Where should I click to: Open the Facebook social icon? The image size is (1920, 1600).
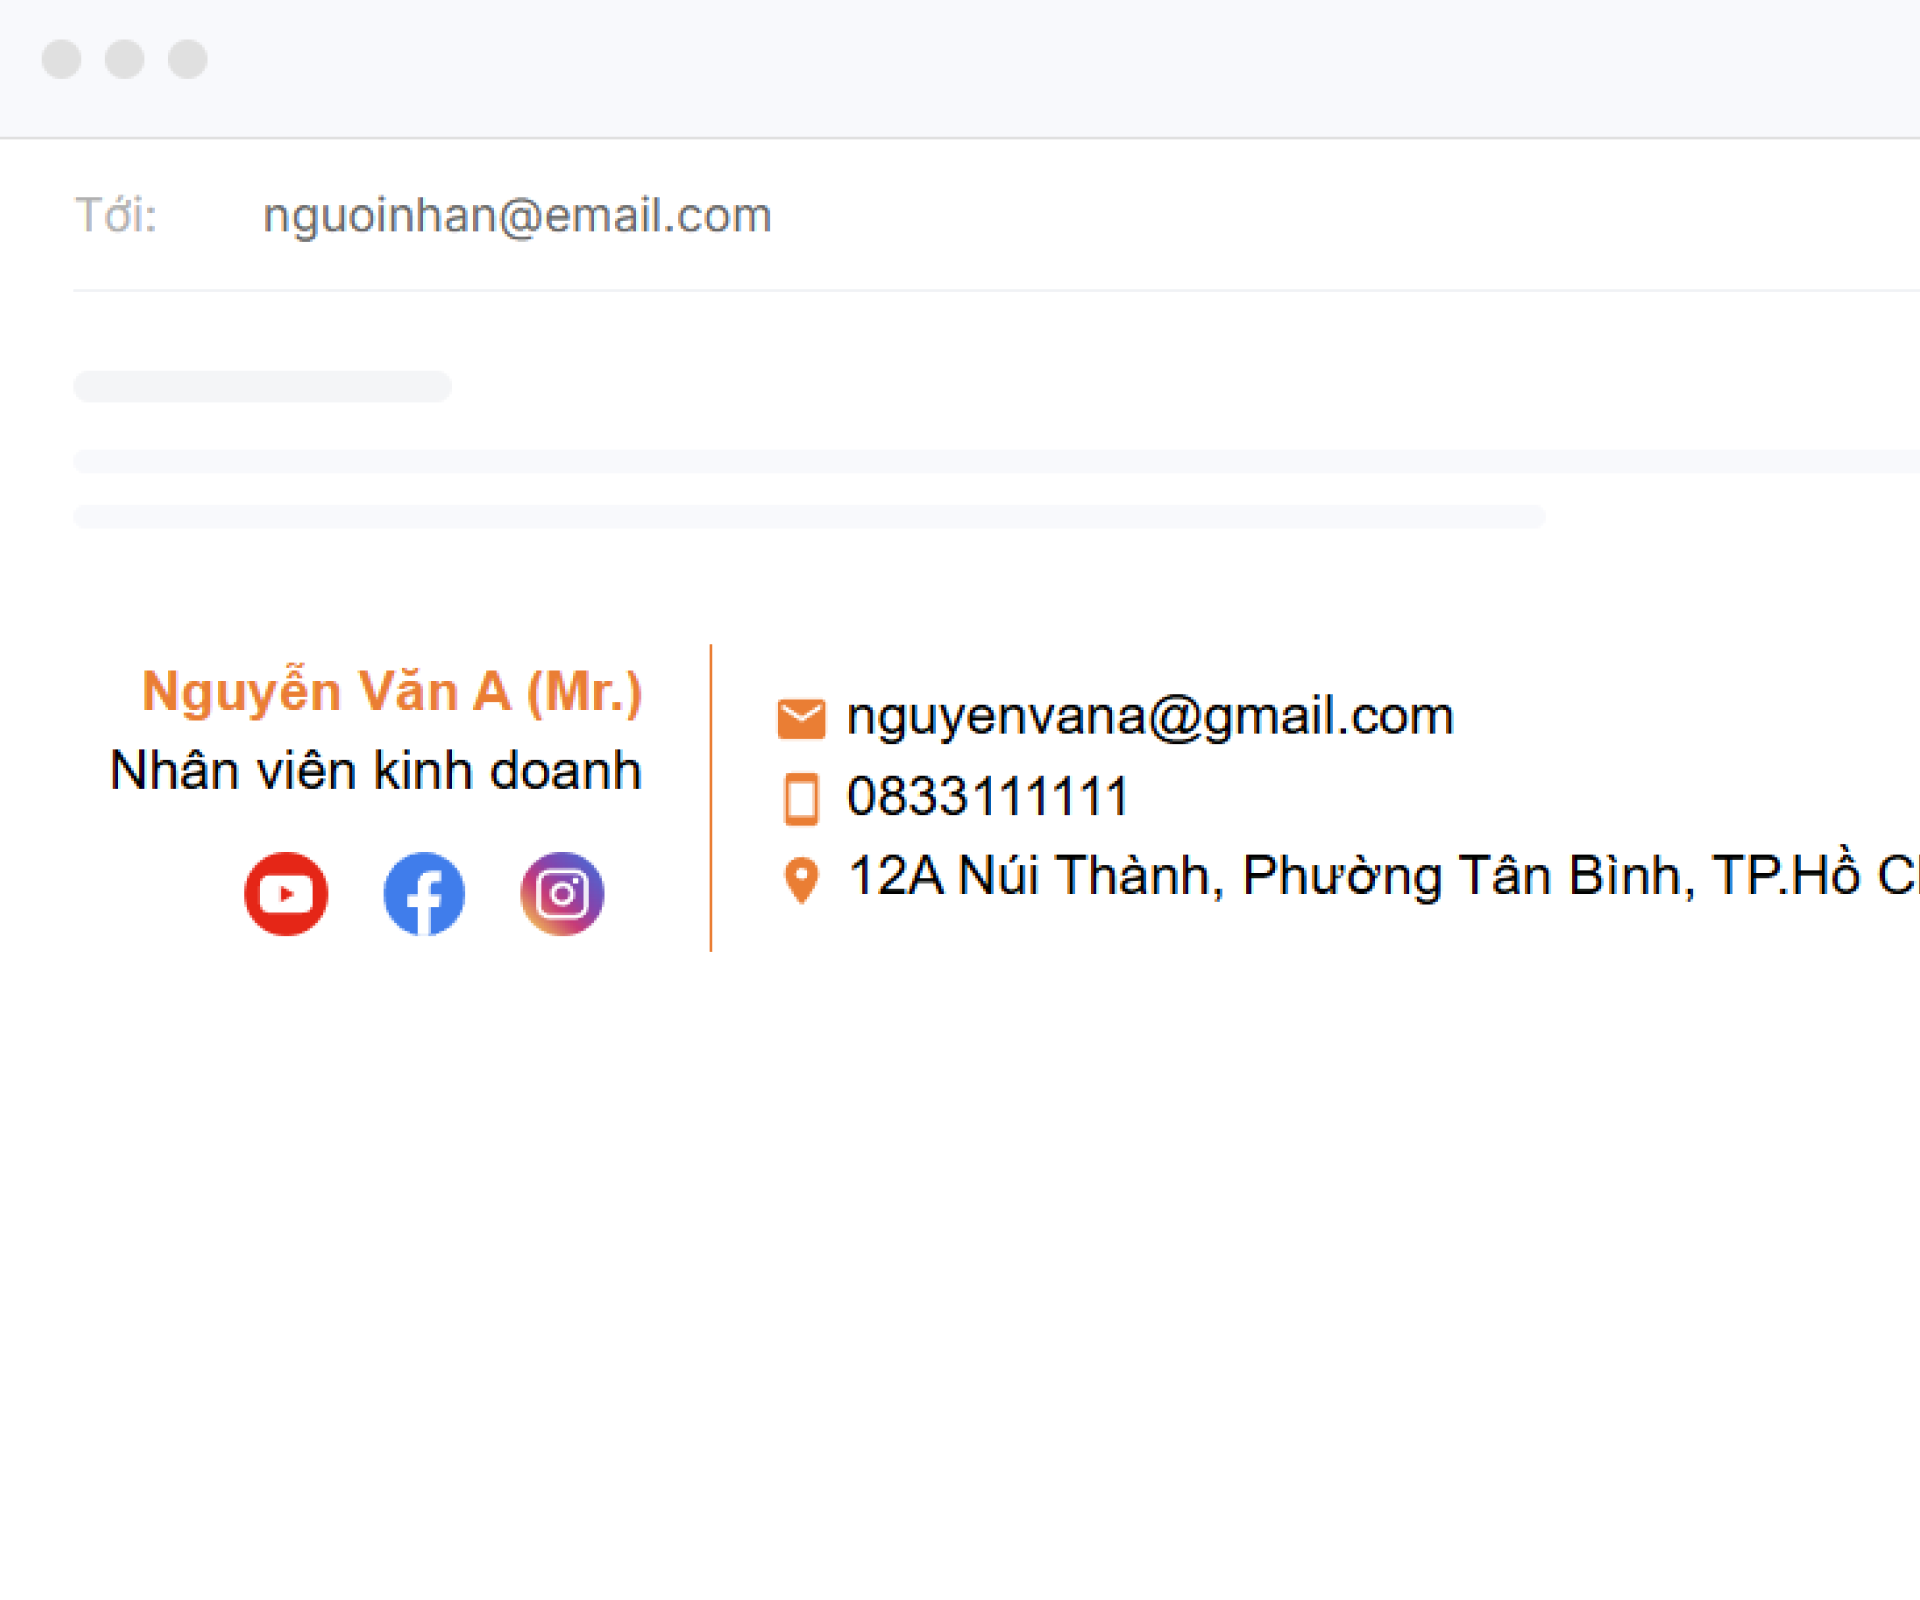424,894
